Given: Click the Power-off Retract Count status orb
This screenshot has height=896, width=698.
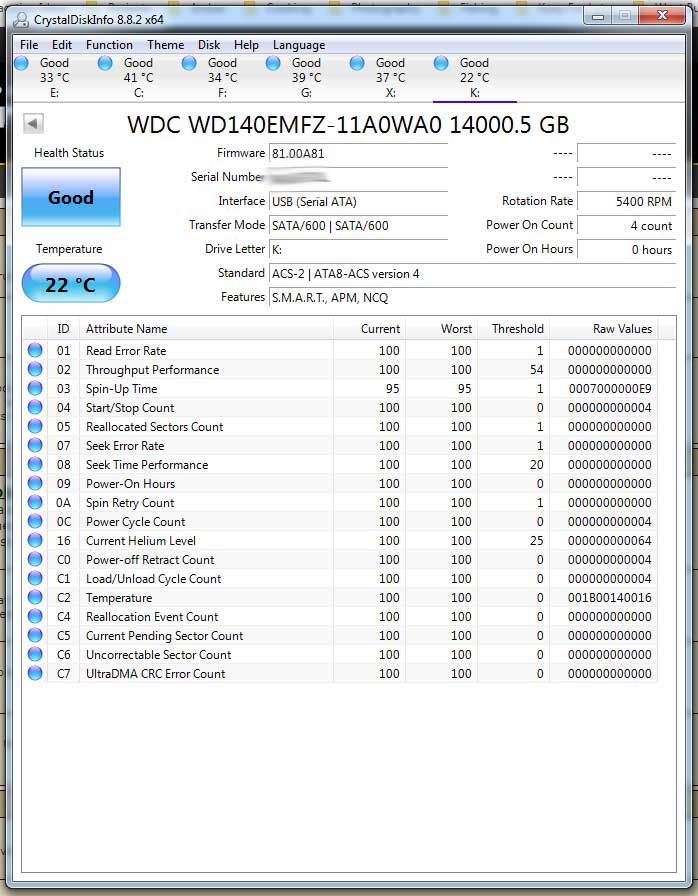Looking at the screenshot, I should pyautogui.click(x=35, y=559).
